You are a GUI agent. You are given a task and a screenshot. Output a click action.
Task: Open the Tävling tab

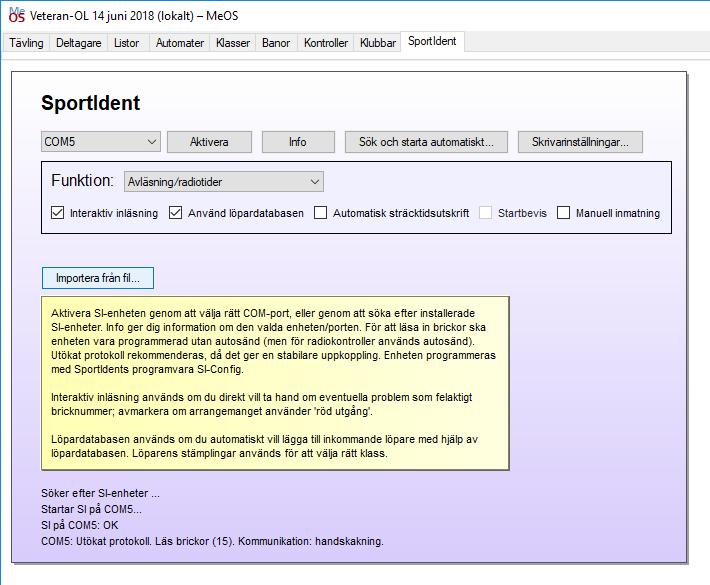pos(26,43)
